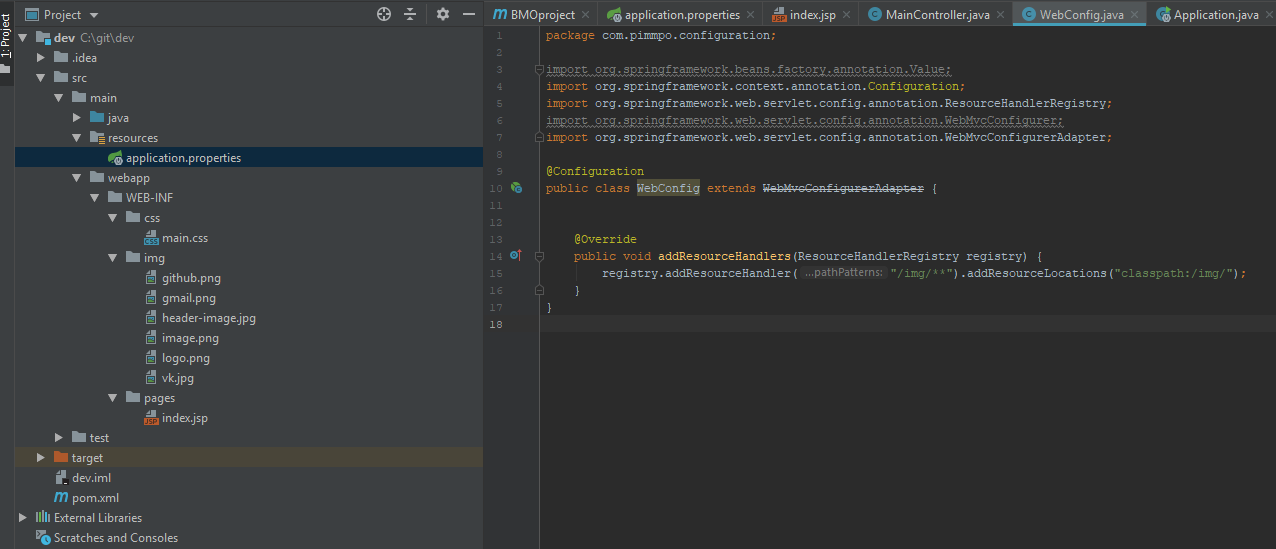Fold addResourceHandlers method at line 14
This screenshot has width=1276, height=549.
pos(539,256)
